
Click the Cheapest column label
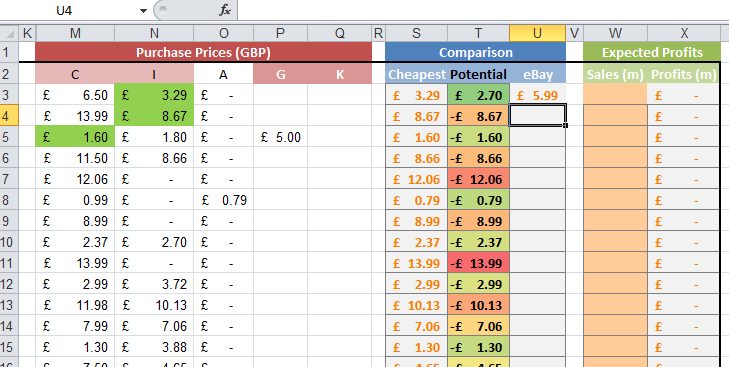click(x=417, y=74)
